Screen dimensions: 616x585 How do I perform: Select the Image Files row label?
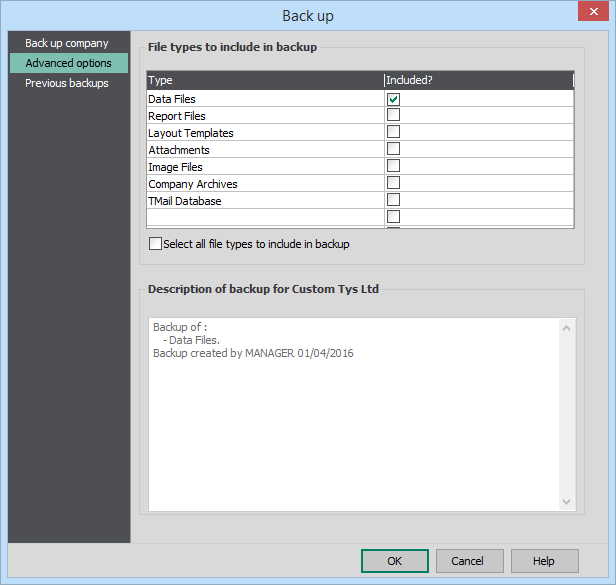(175, 167)
